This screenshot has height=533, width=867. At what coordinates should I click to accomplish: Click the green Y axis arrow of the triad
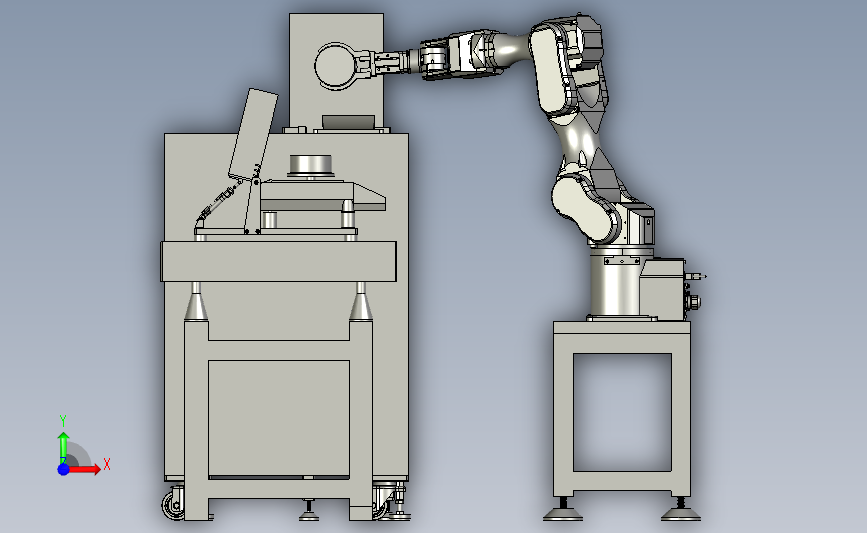[x=64, y=448]
